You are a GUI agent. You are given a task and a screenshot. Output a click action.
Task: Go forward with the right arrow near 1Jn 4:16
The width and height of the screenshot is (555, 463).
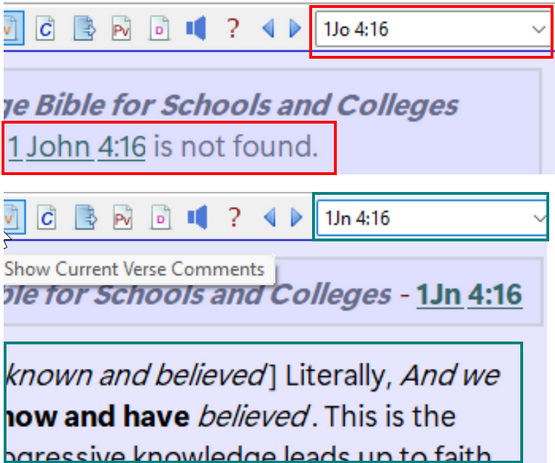point(296,217)
